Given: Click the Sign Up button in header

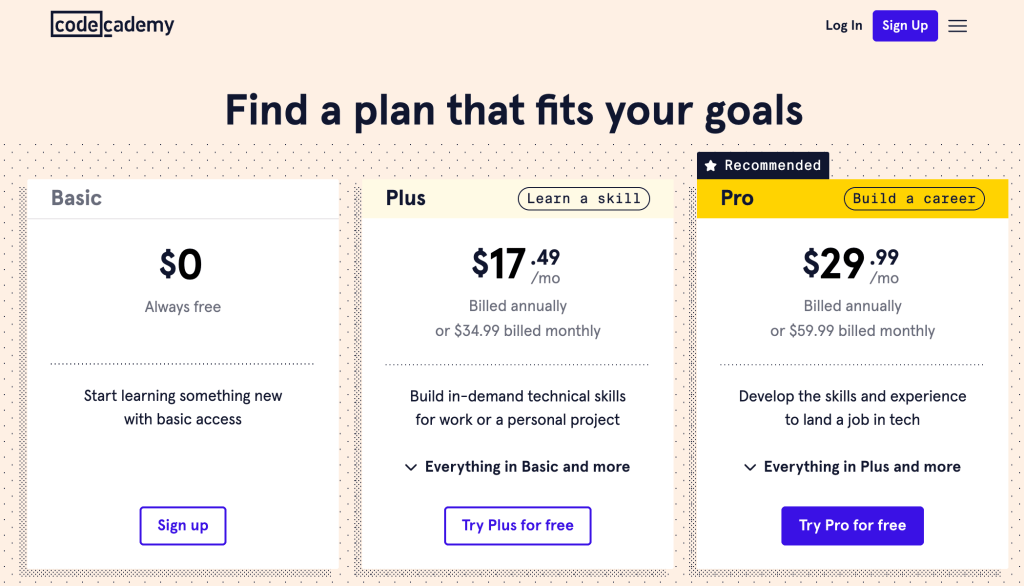Looking at the screenshot, I should (x=905, y=25).
